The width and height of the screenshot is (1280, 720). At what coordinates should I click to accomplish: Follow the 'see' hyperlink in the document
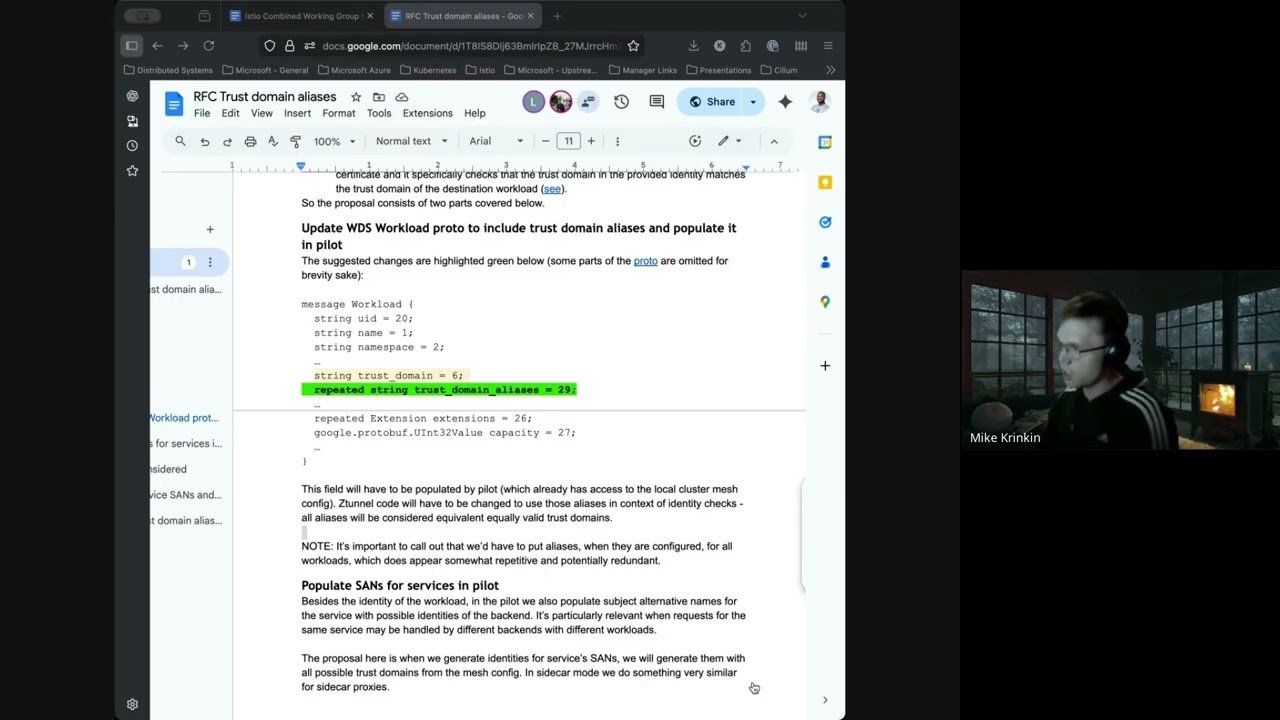[x=552, y=189]
